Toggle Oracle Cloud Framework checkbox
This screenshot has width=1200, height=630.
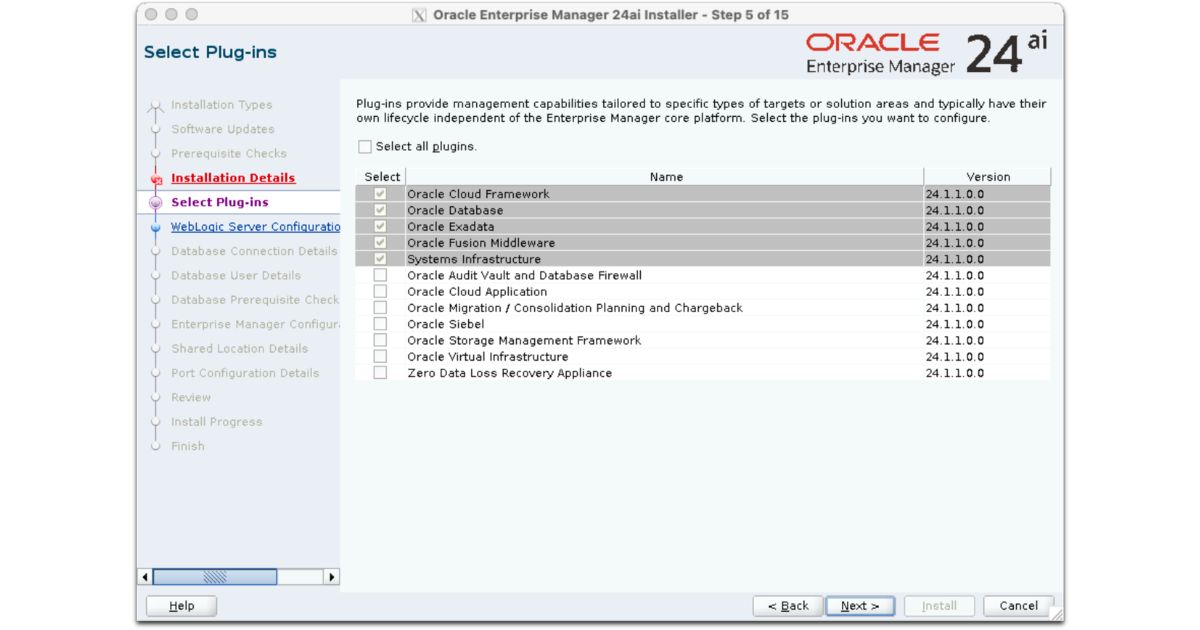[x=380, y=194]
